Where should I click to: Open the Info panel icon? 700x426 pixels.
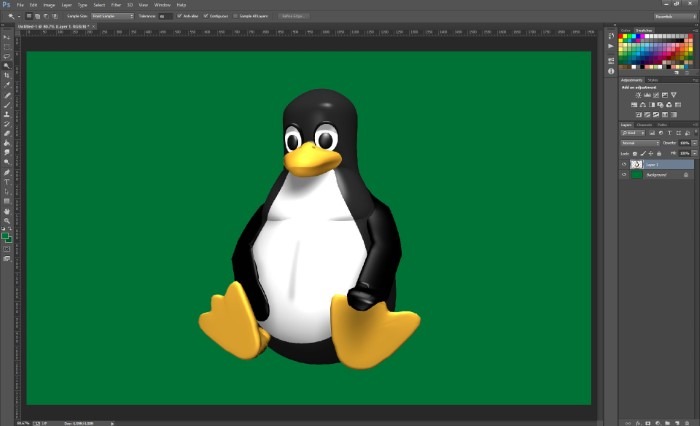pos(611,71)
